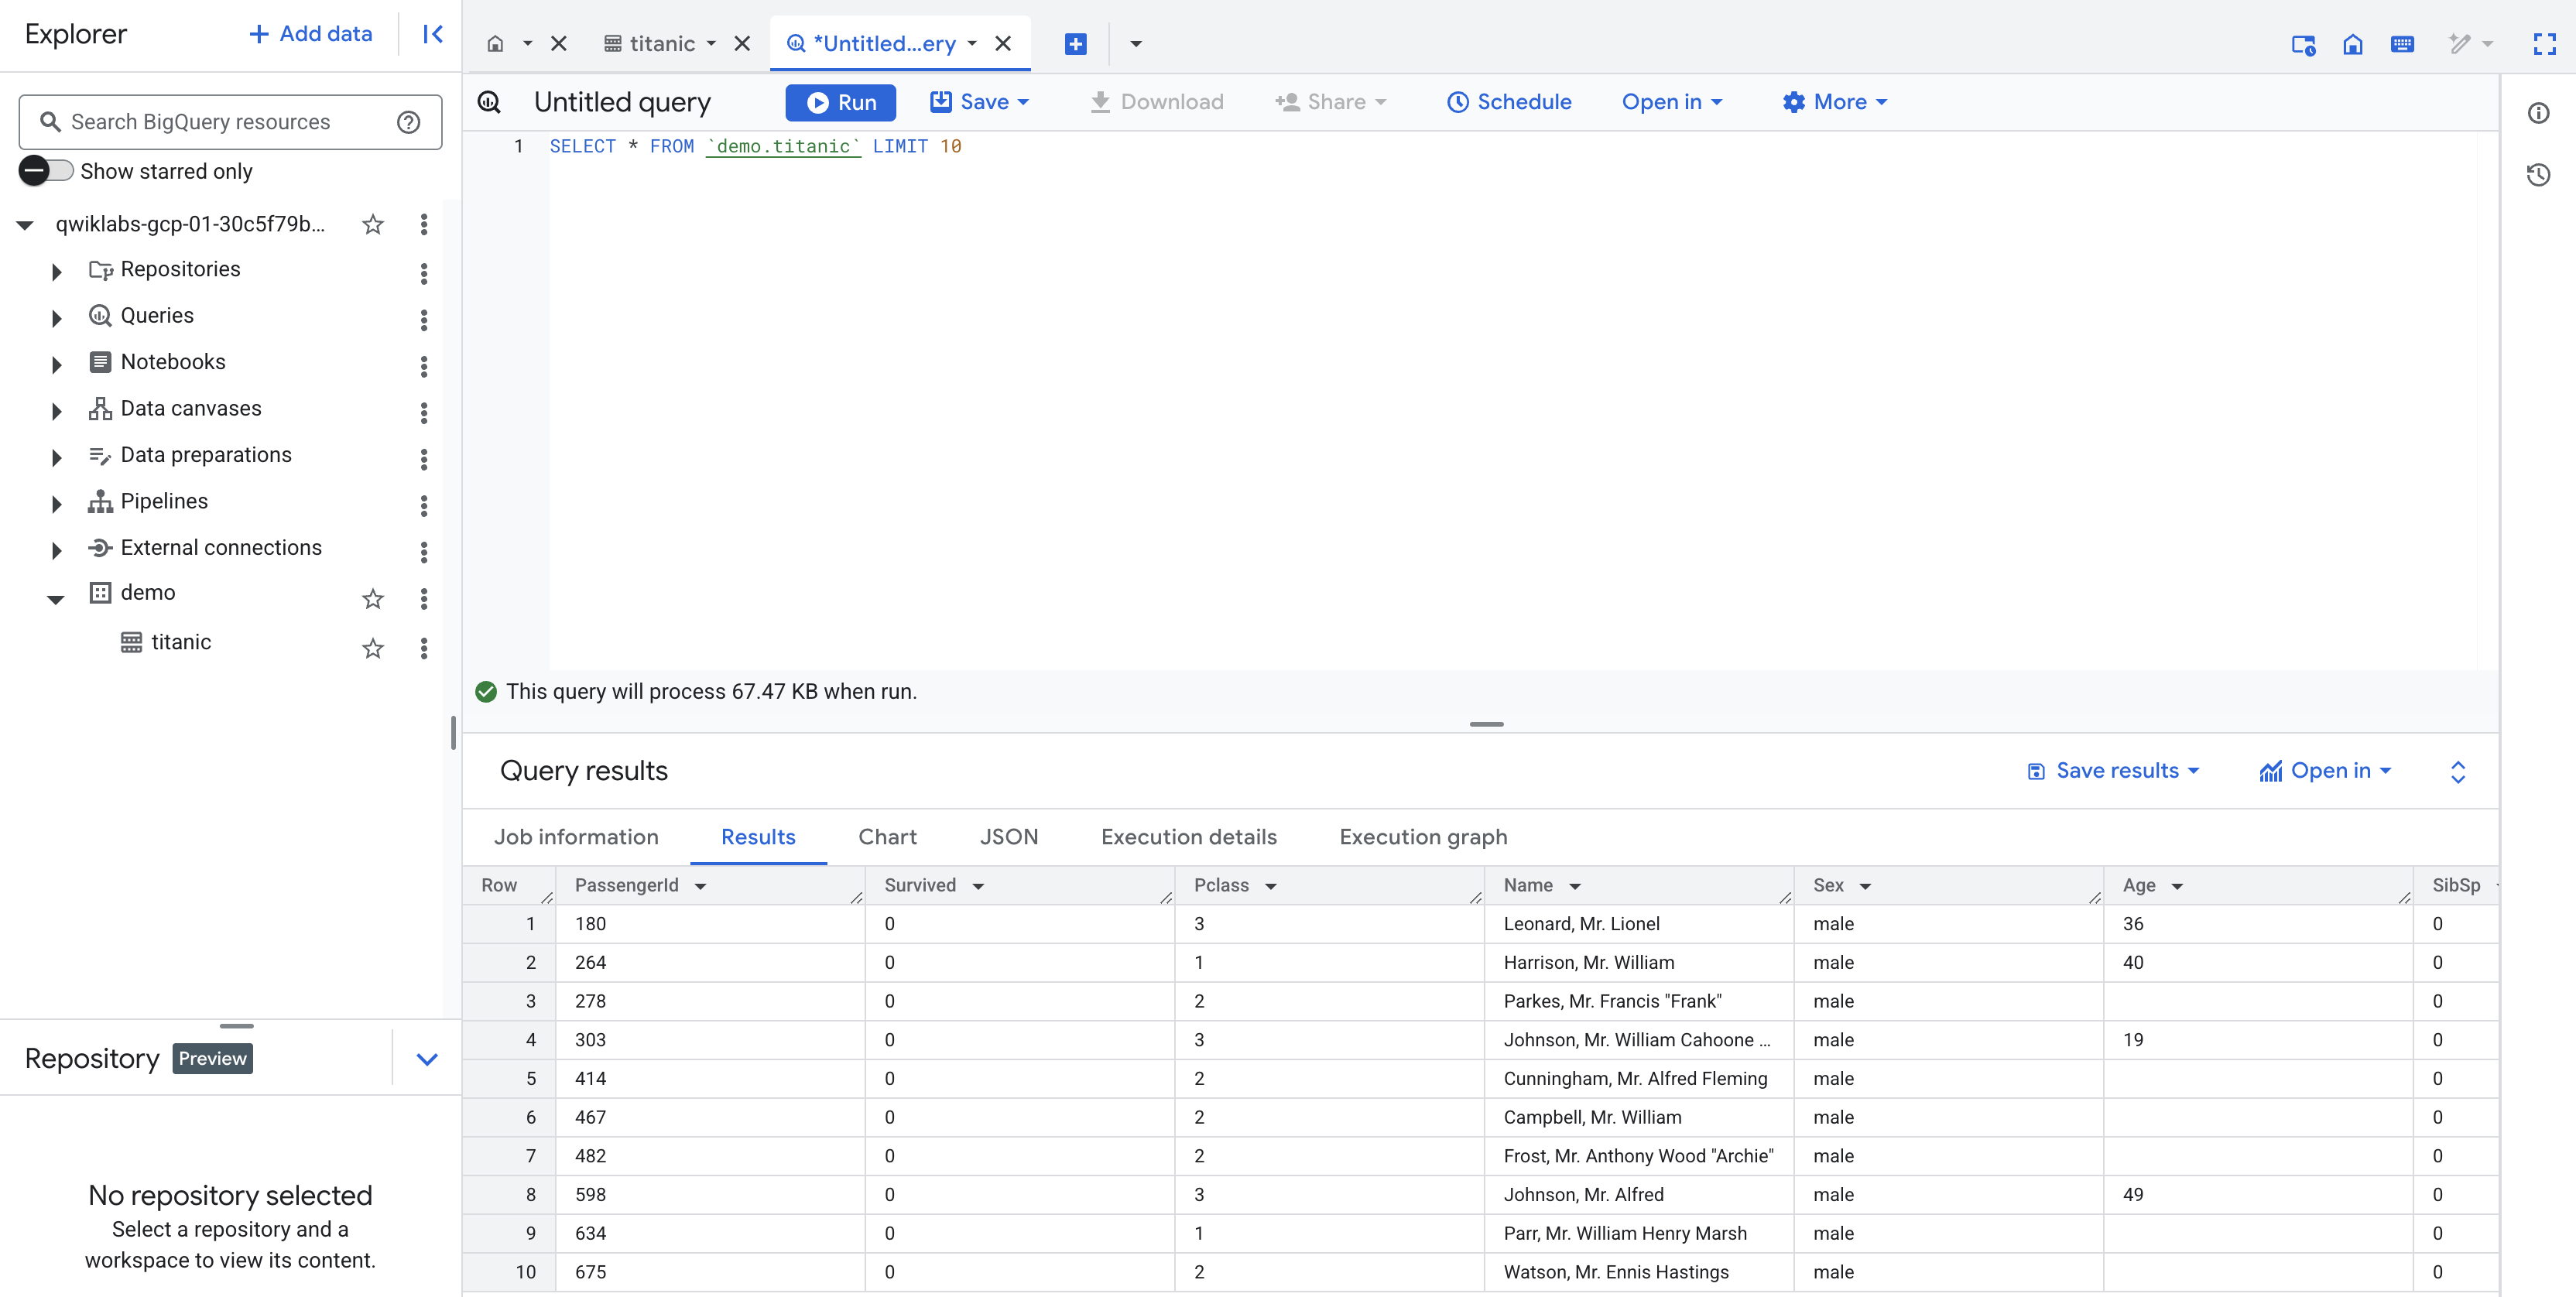This screenshot has width=2576, height=1297.
Task: Open results Open in dropdown
Action: (x=2326, y=771)
